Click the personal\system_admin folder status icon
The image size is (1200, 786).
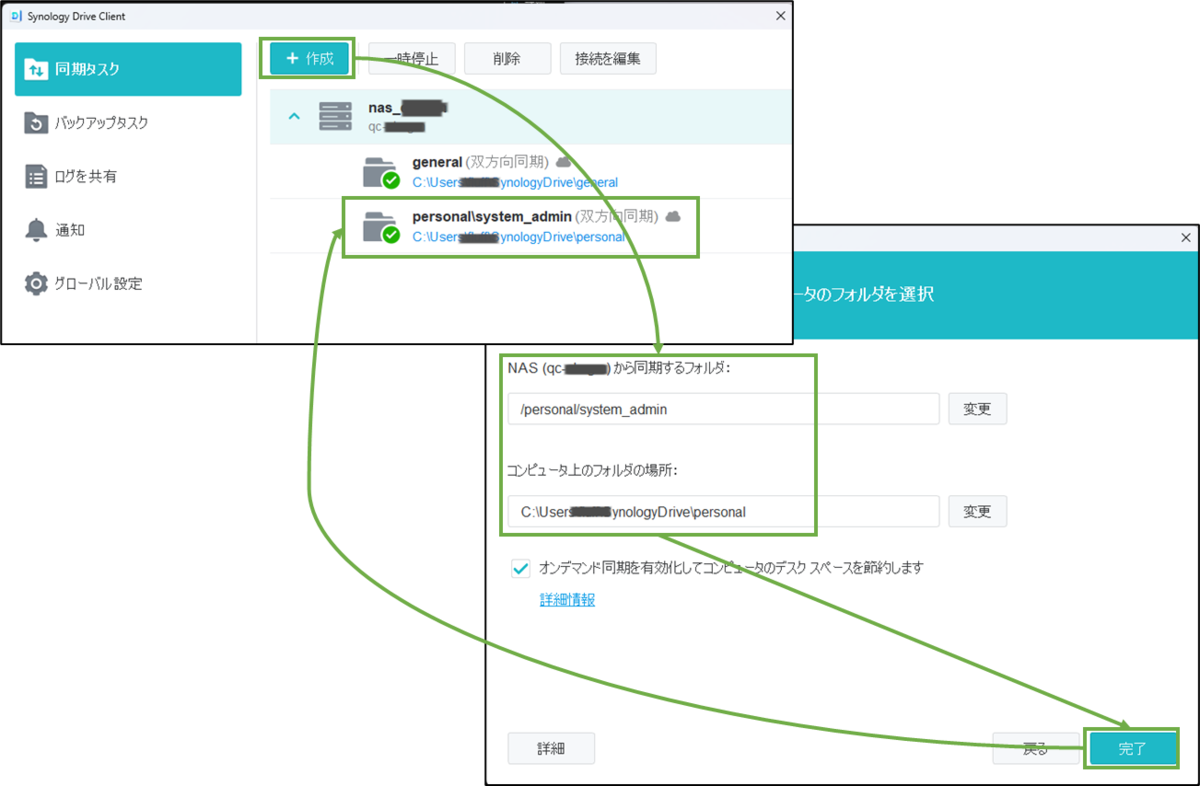click(x=381, y=227)
